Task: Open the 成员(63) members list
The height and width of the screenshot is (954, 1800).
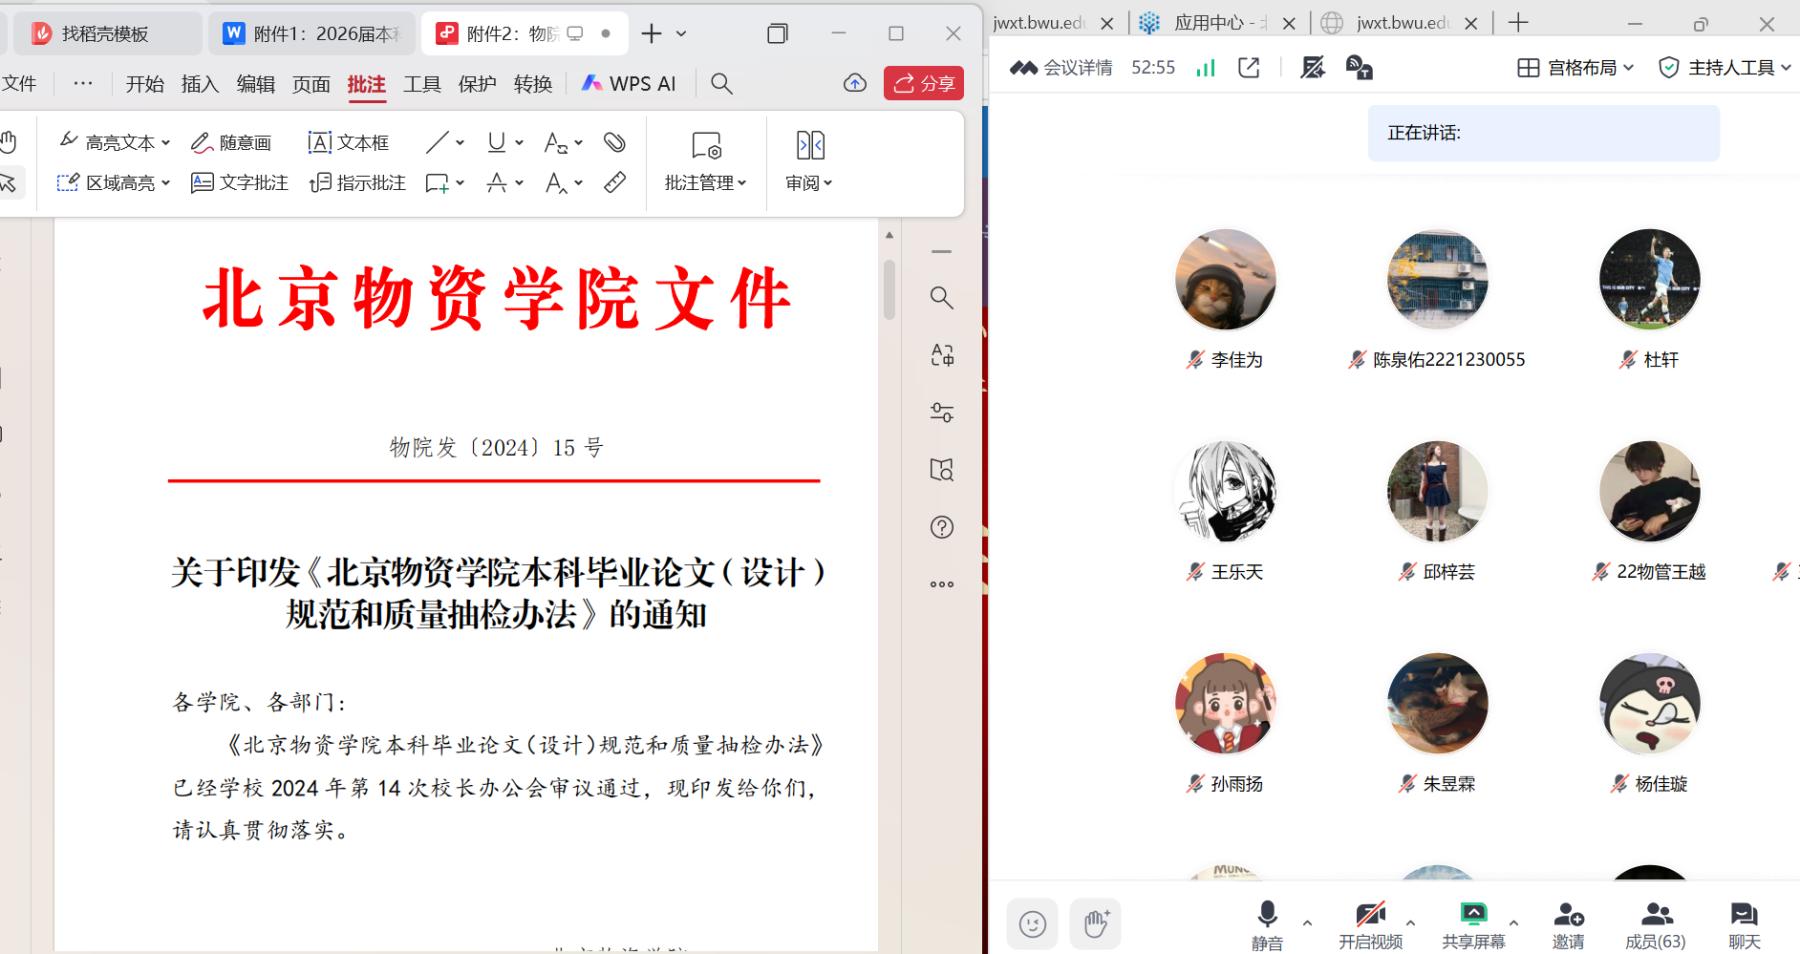Action: tap(1655, 924)
